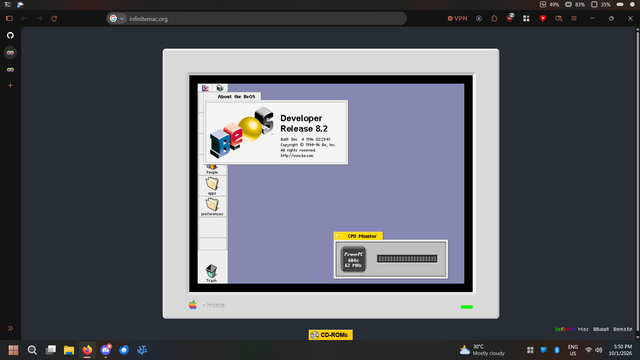Image resolution: width=640 pixels, height=360 pixels.
Task: Click the Developer Release 8.2 heading
Action: coord(304,123)
